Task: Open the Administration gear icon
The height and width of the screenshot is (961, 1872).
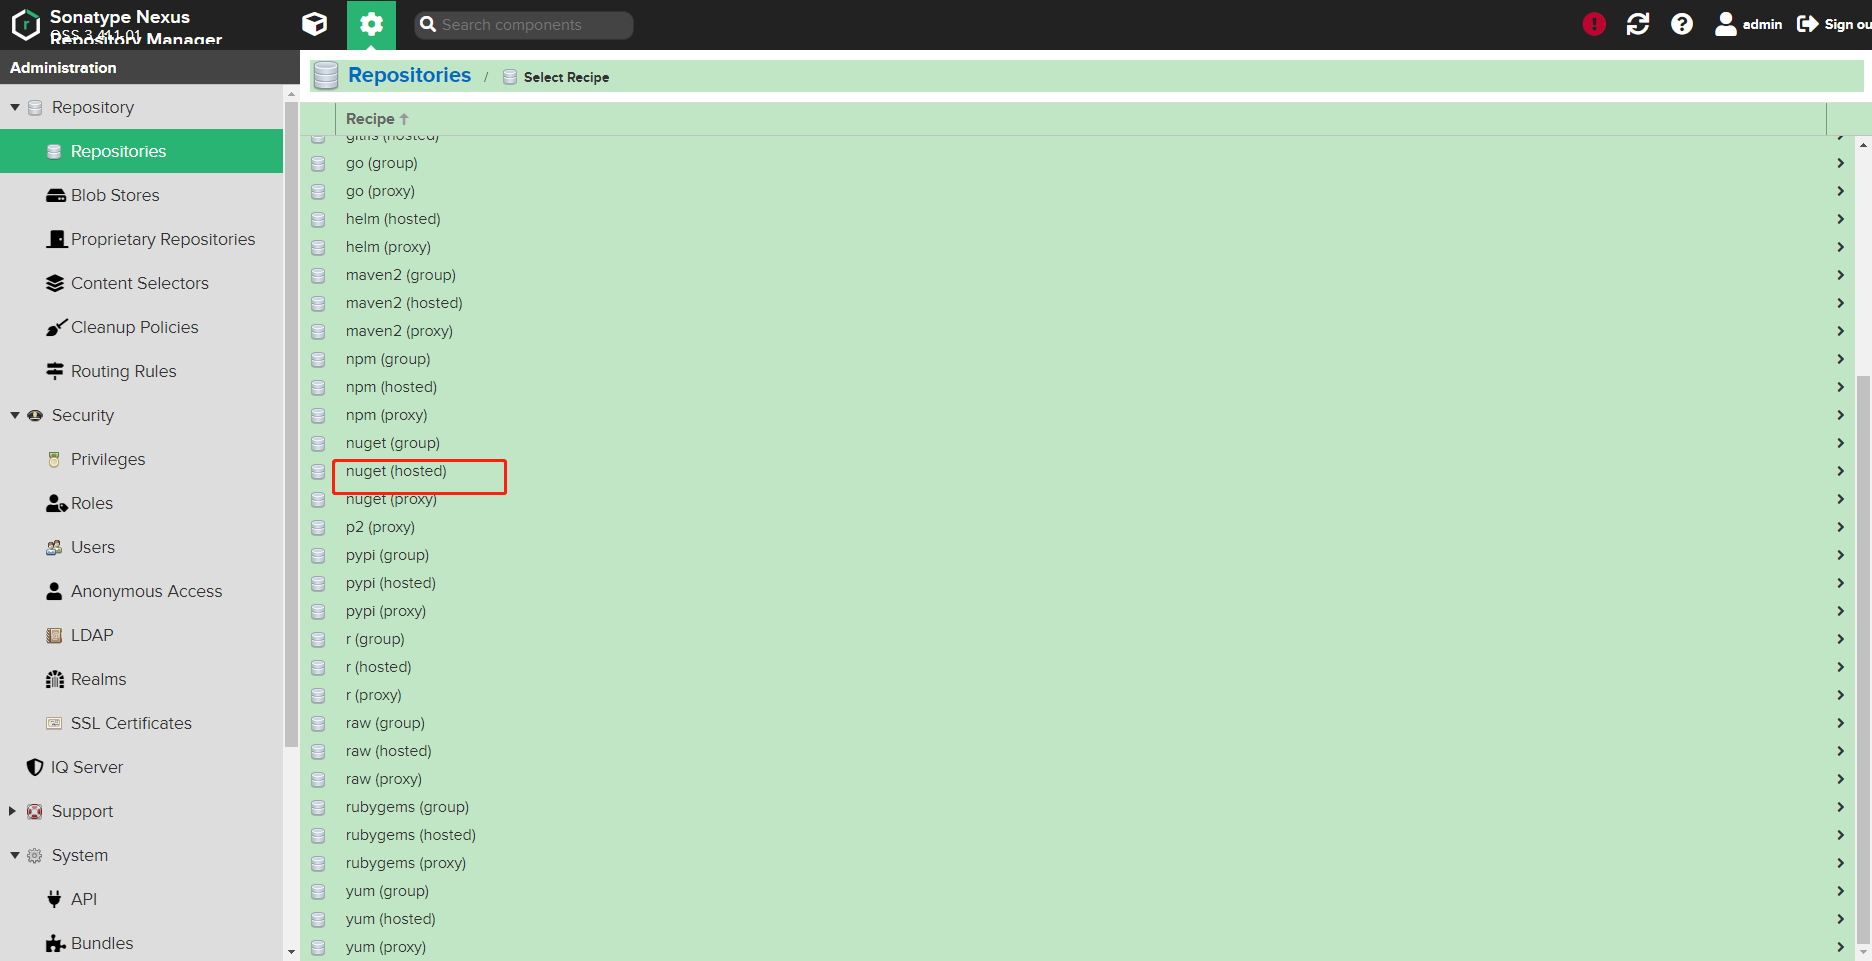Action: coord(371,24)
